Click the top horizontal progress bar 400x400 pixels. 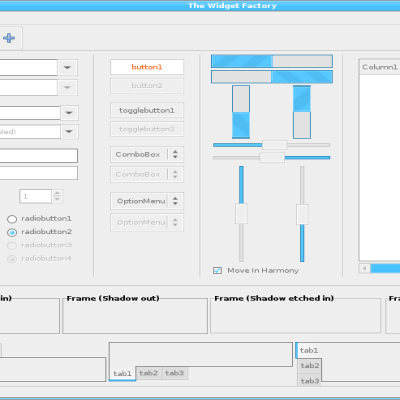(x=272, y=61)
